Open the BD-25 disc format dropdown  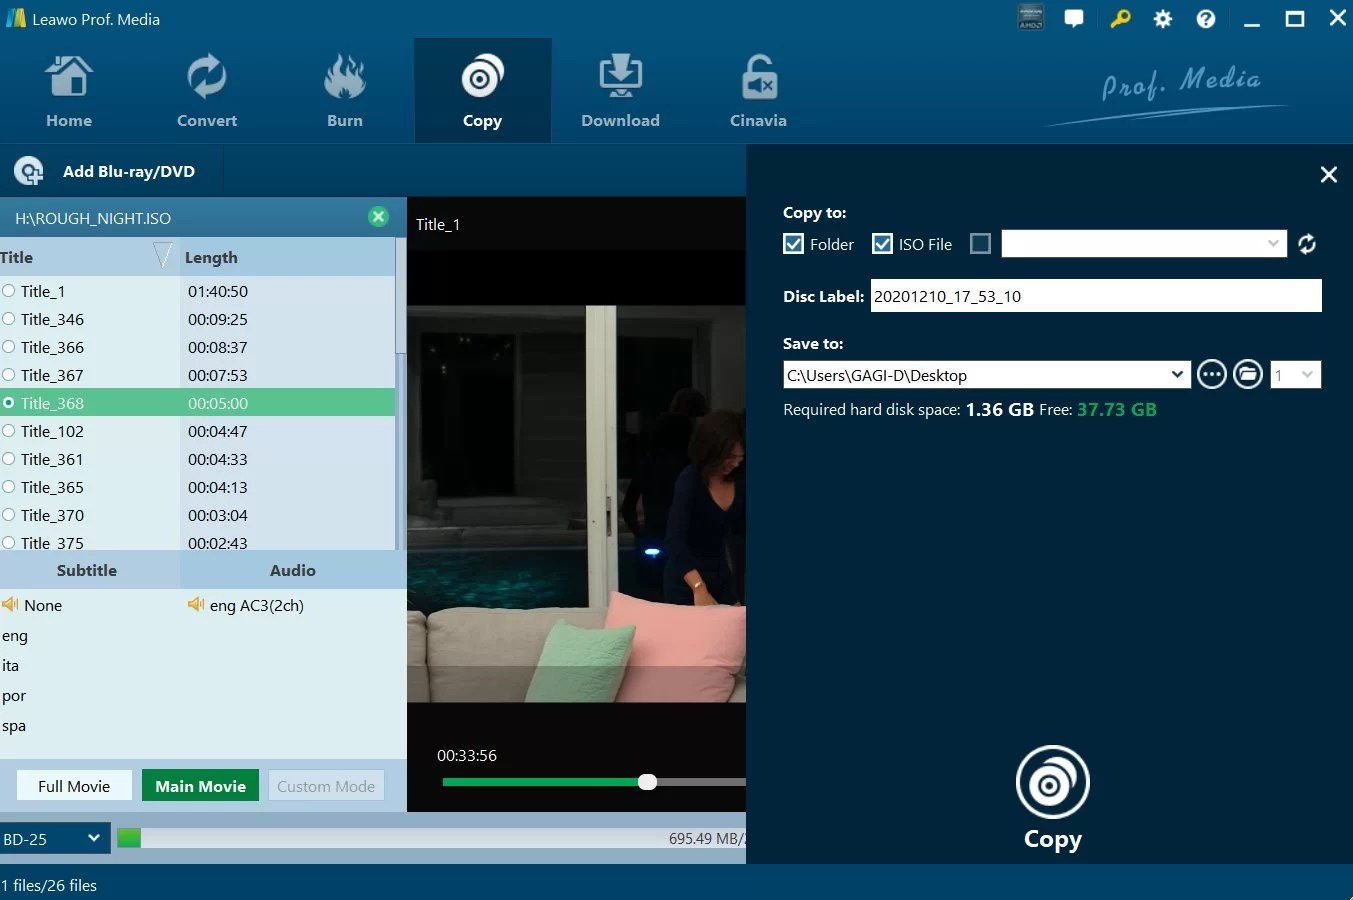tap(55, 838)
